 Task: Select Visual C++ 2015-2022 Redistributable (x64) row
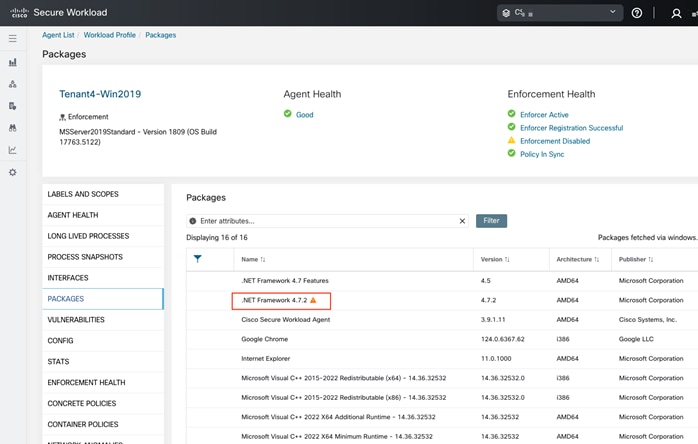pyautogui.click(x=442, y=378)
